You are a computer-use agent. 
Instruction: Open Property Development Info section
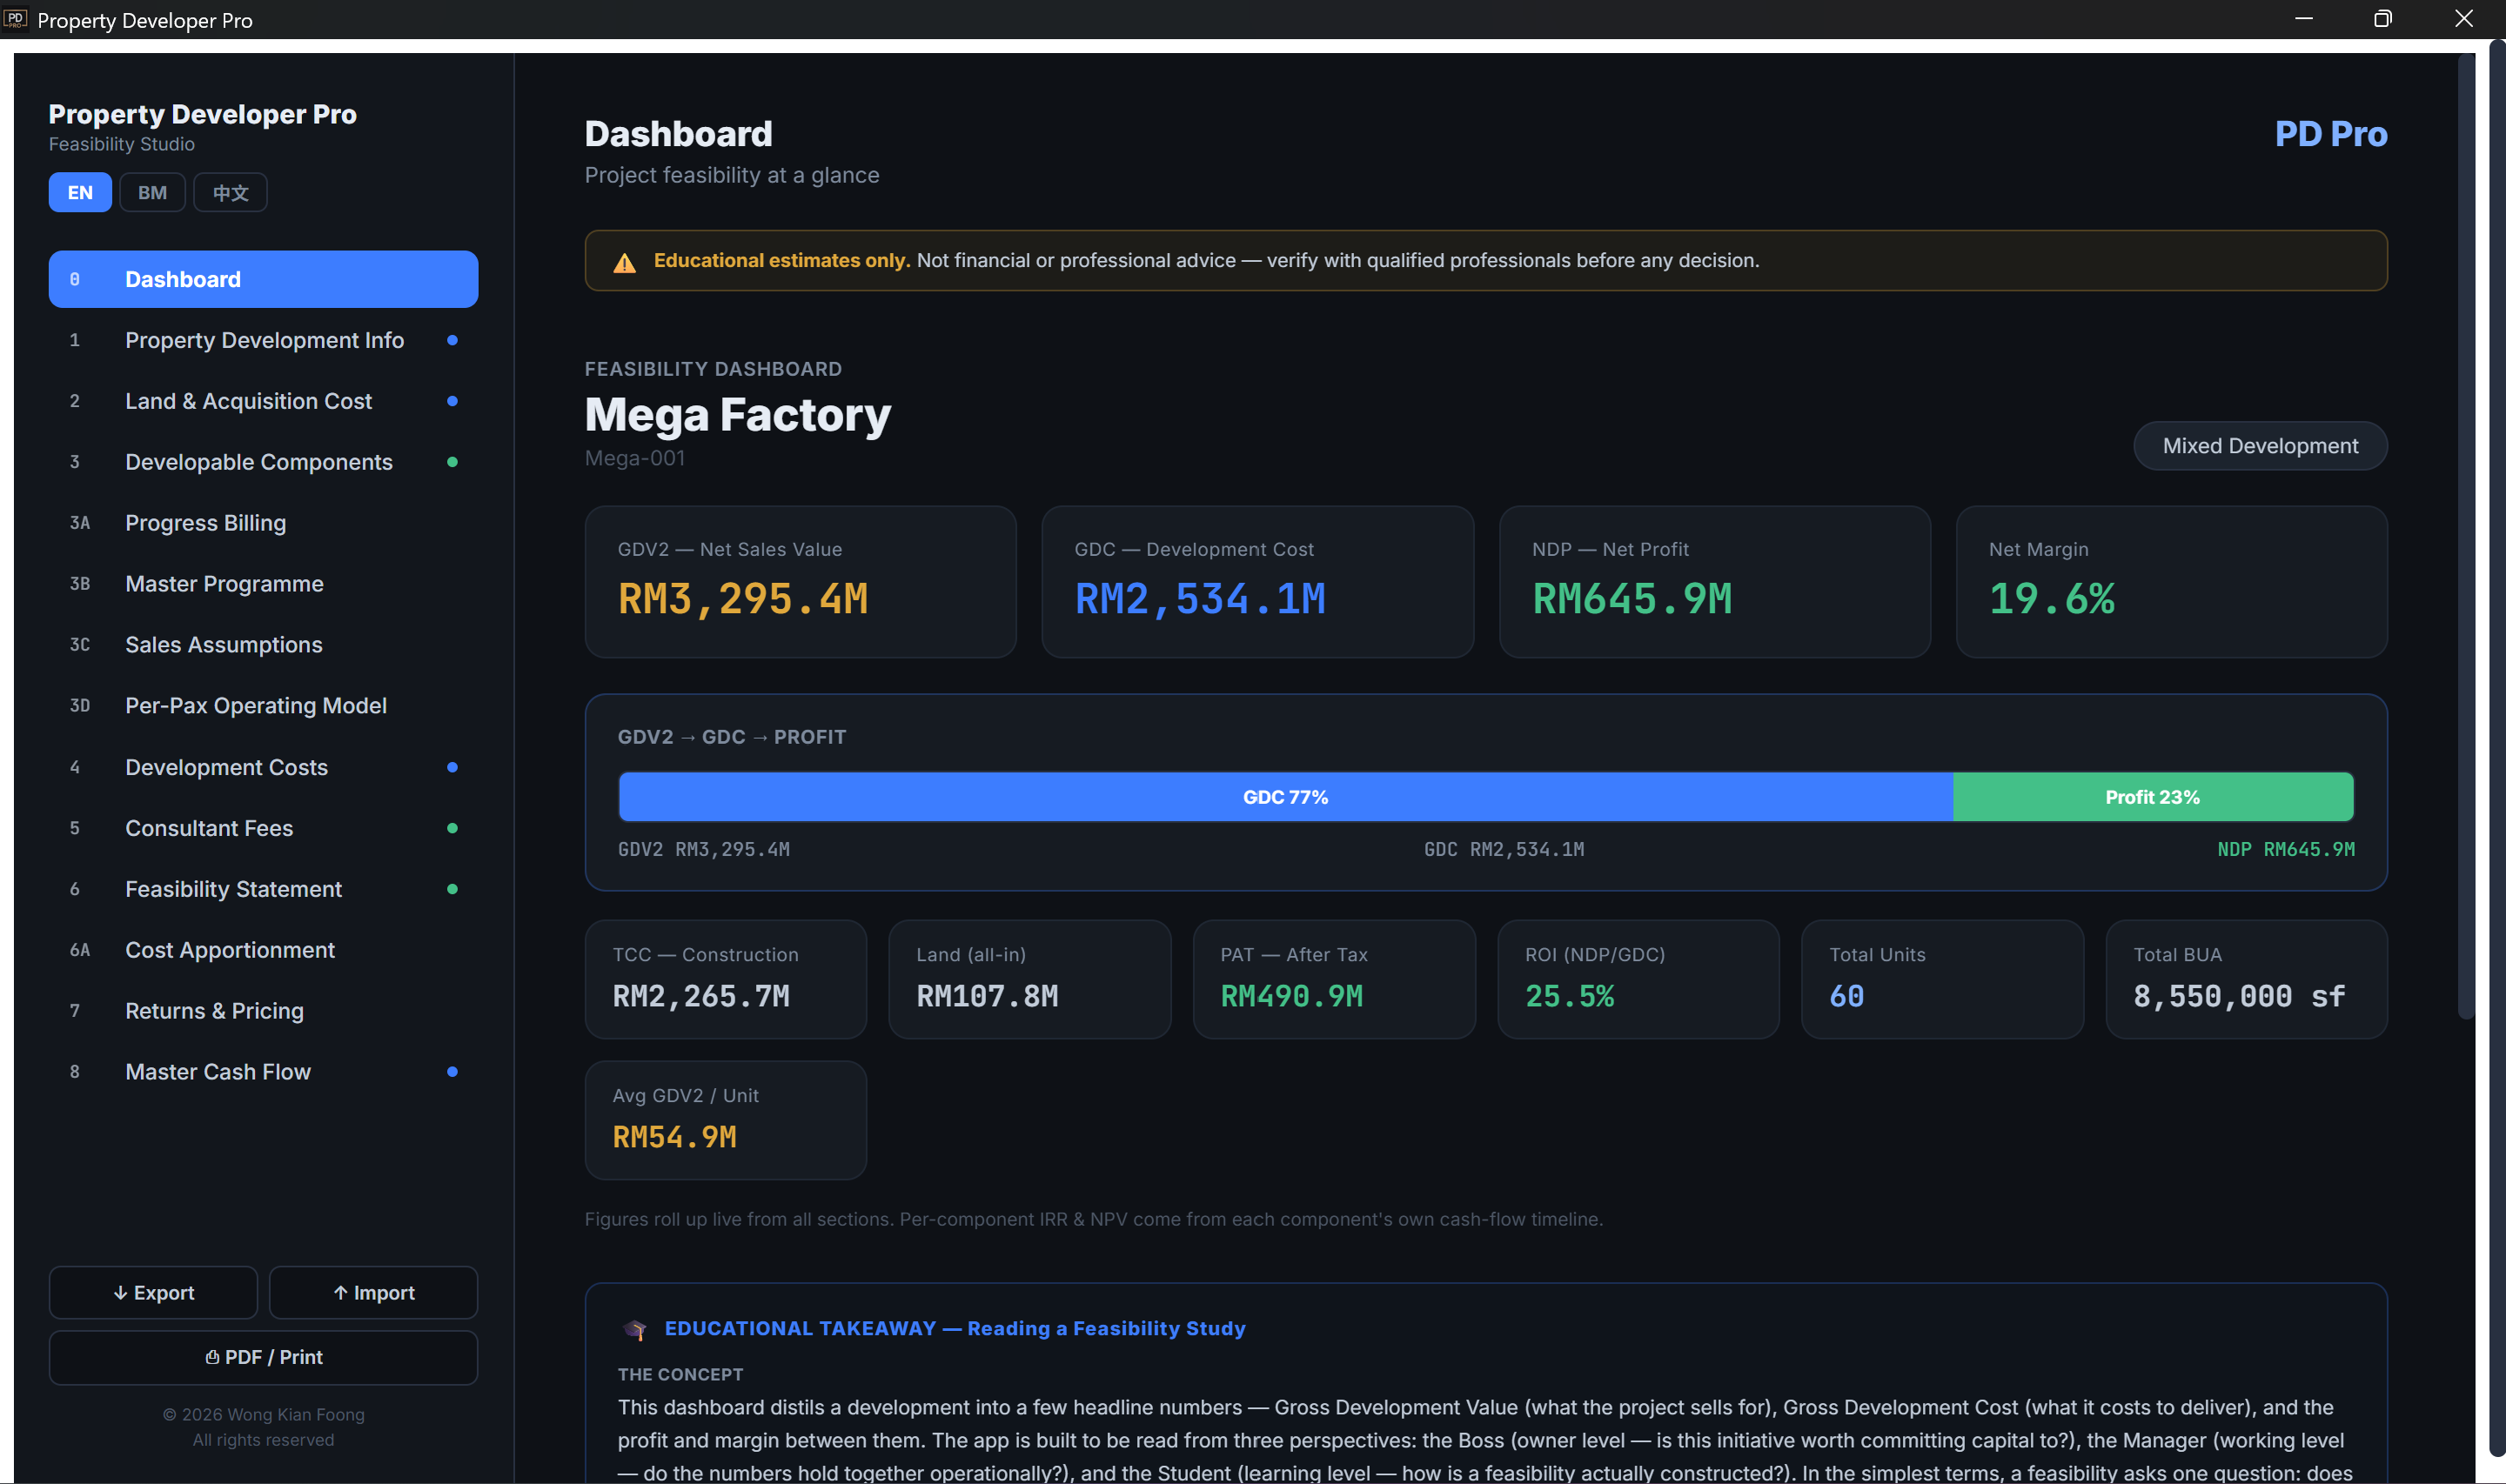point(263,340)
